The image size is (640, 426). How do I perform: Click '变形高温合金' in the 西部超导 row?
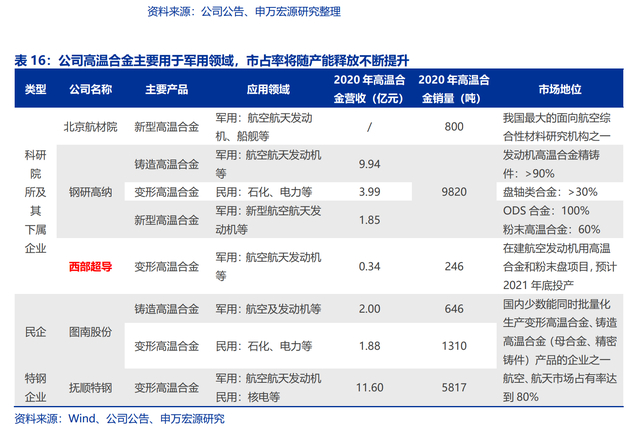(167, 266)
